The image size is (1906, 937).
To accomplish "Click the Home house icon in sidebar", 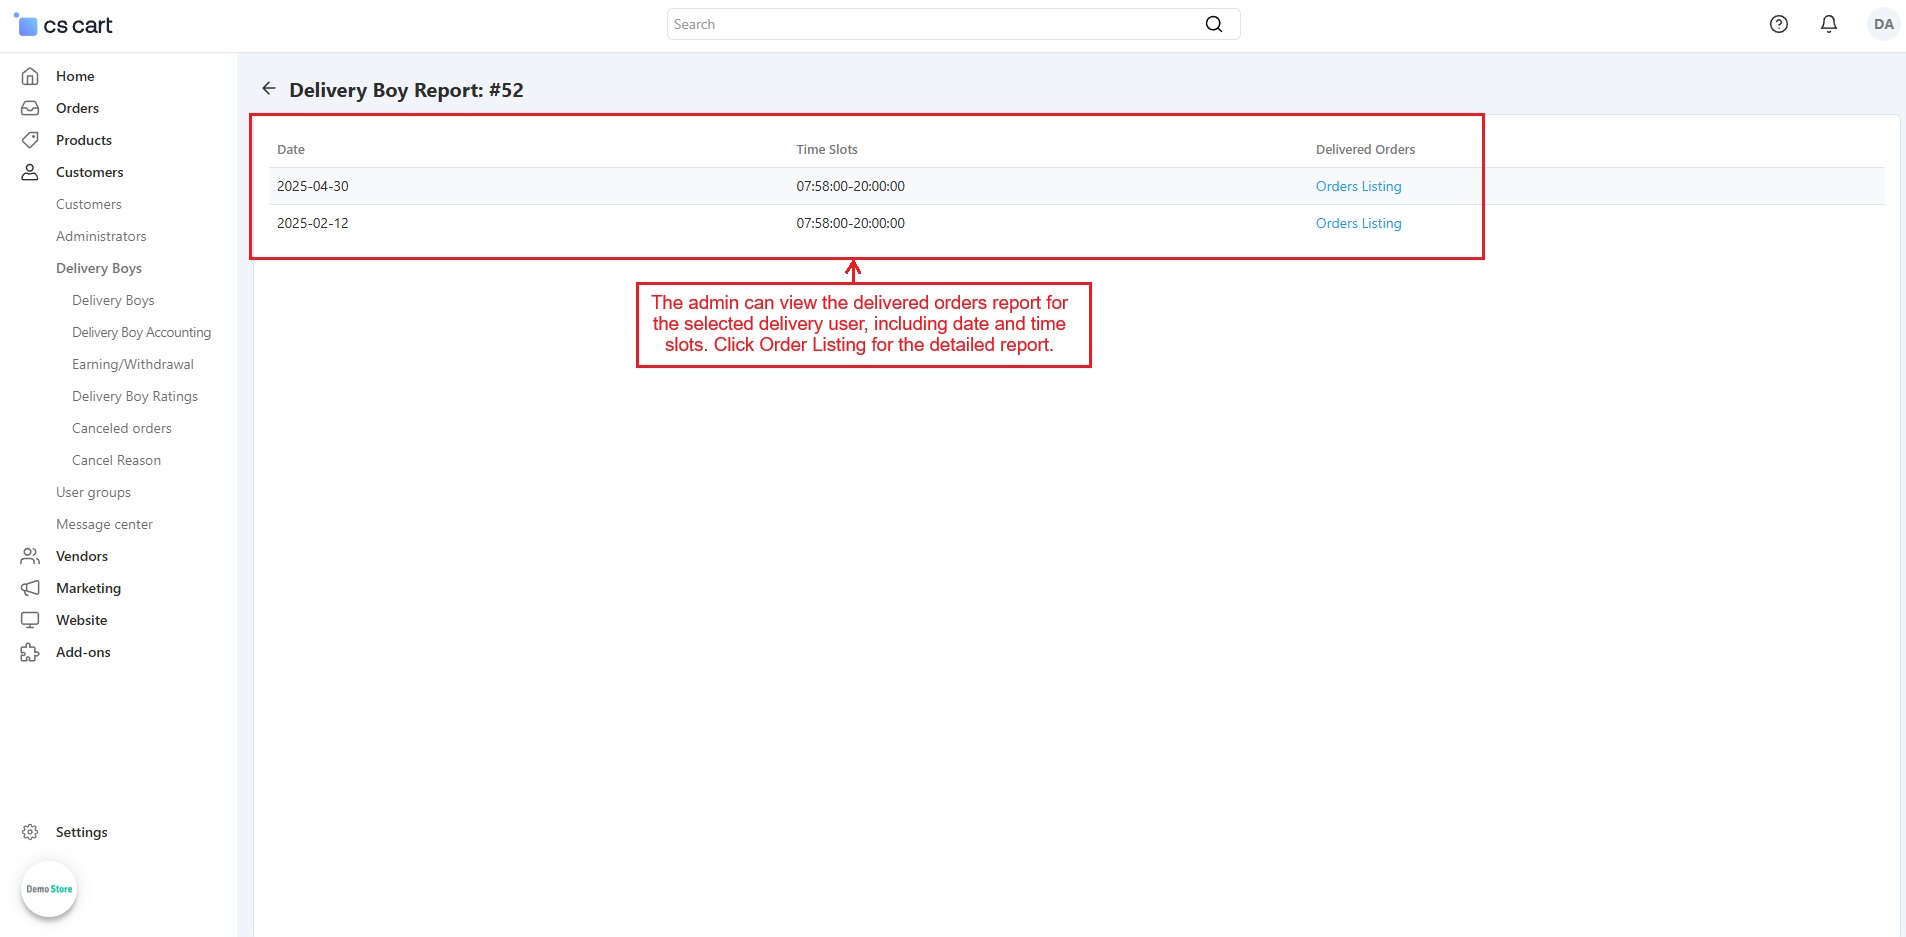I will [30, 76].
